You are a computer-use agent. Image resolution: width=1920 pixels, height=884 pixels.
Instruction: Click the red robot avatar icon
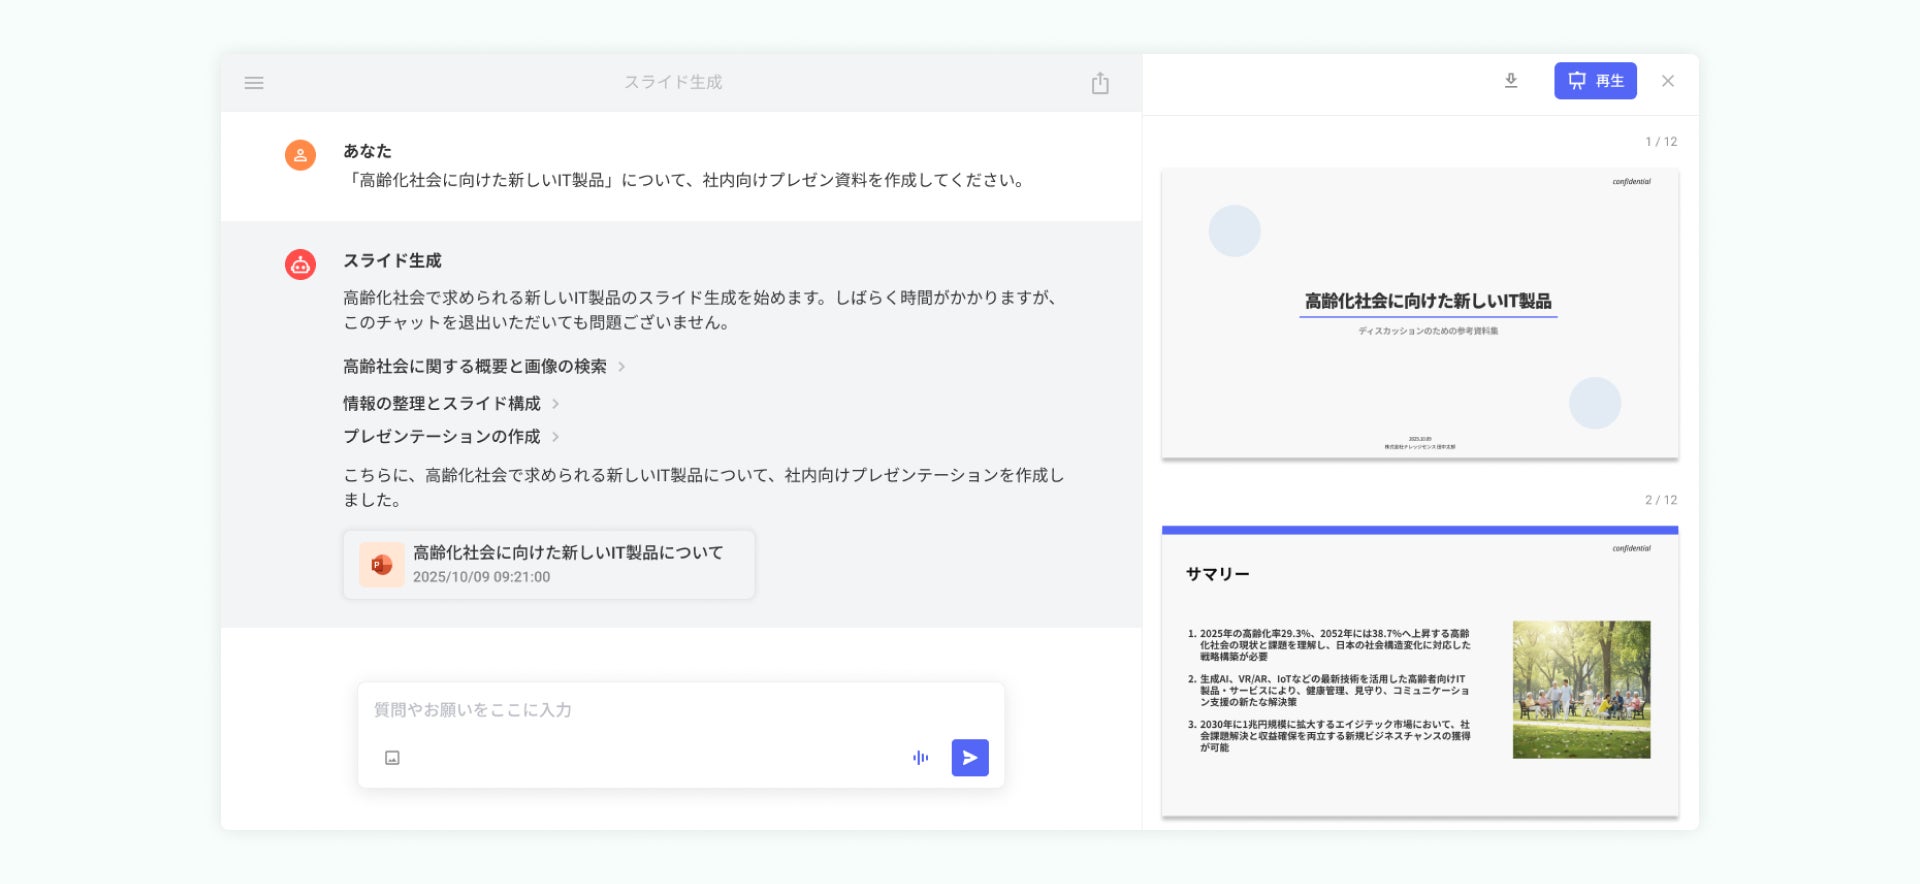pyautogui.click(x=300, y=264)
